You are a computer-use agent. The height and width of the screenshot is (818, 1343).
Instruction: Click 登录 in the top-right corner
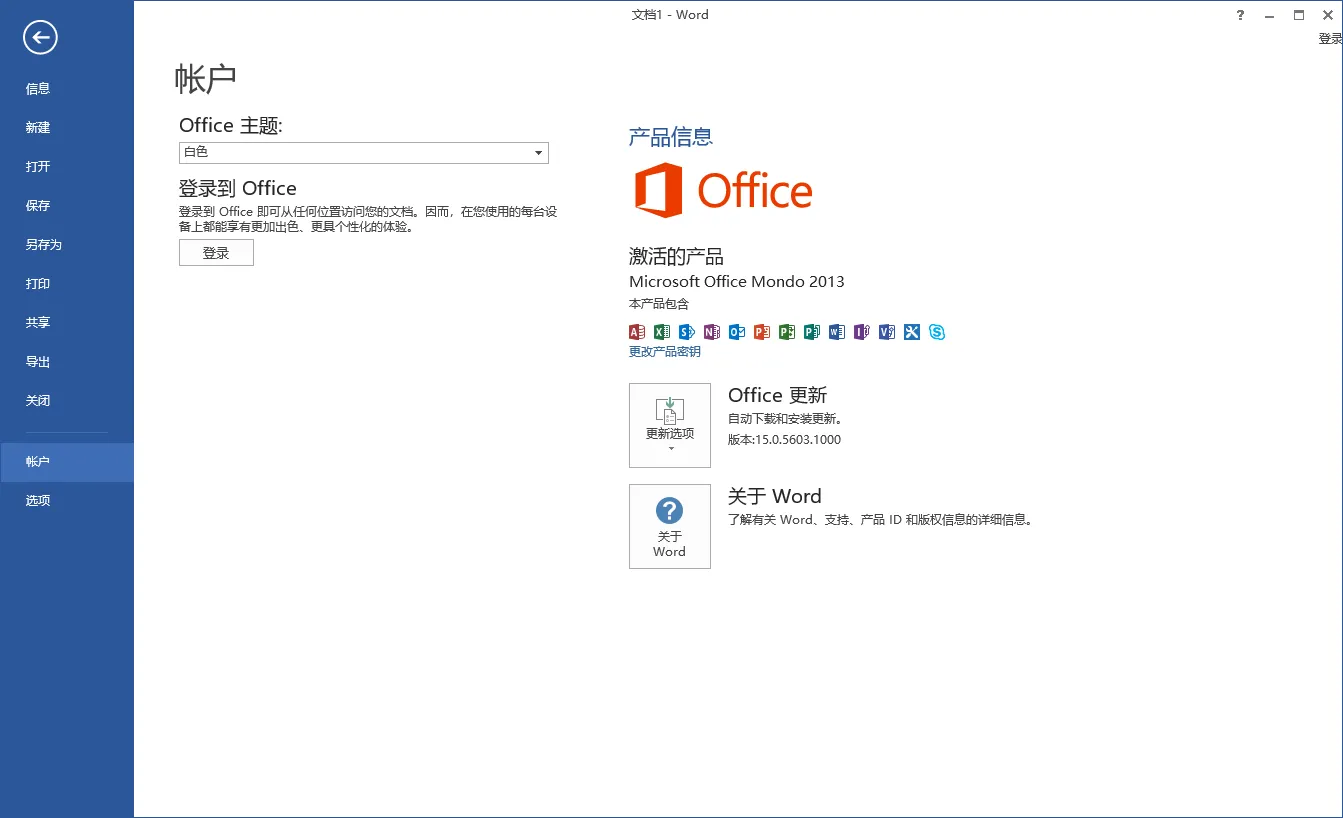click(1330, 39)
